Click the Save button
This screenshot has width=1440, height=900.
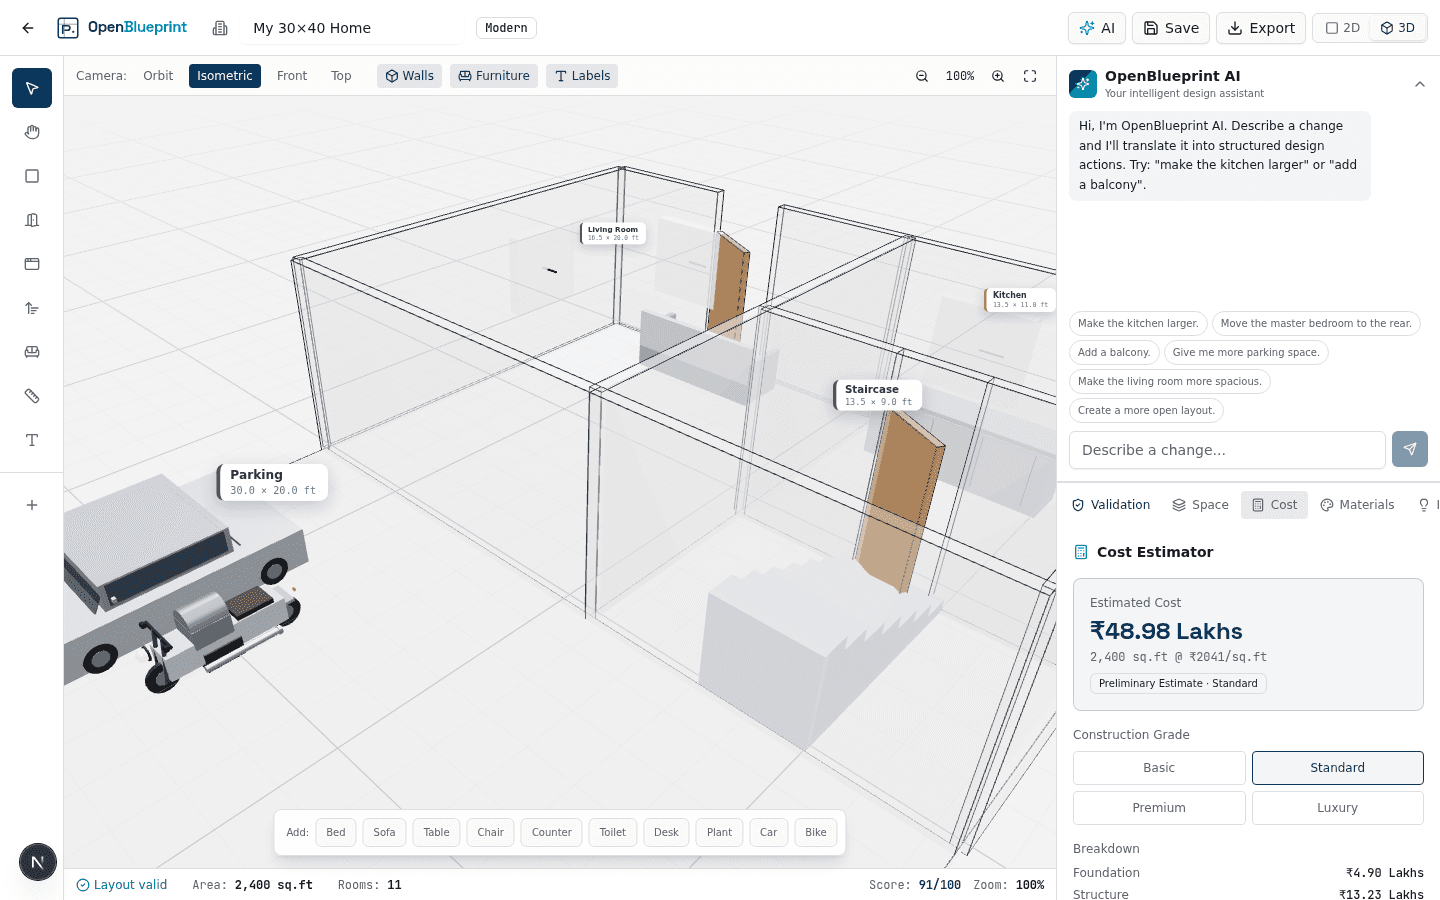coord(1171,28)
